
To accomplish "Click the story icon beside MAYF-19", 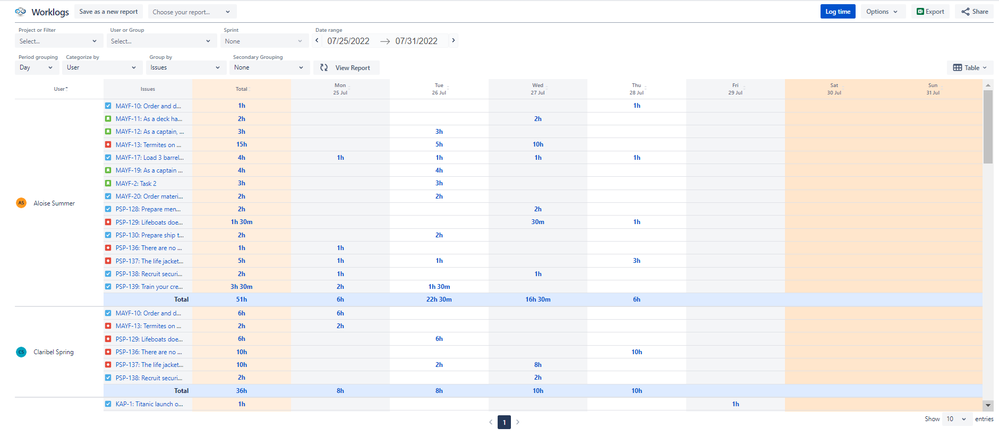I will (108, 170).
